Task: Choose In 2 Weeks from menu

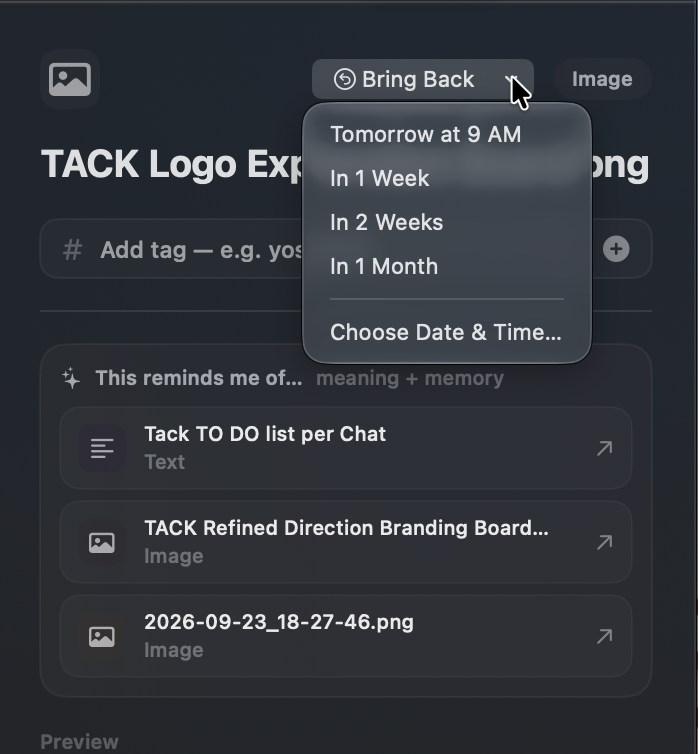Action: point(386,223)
